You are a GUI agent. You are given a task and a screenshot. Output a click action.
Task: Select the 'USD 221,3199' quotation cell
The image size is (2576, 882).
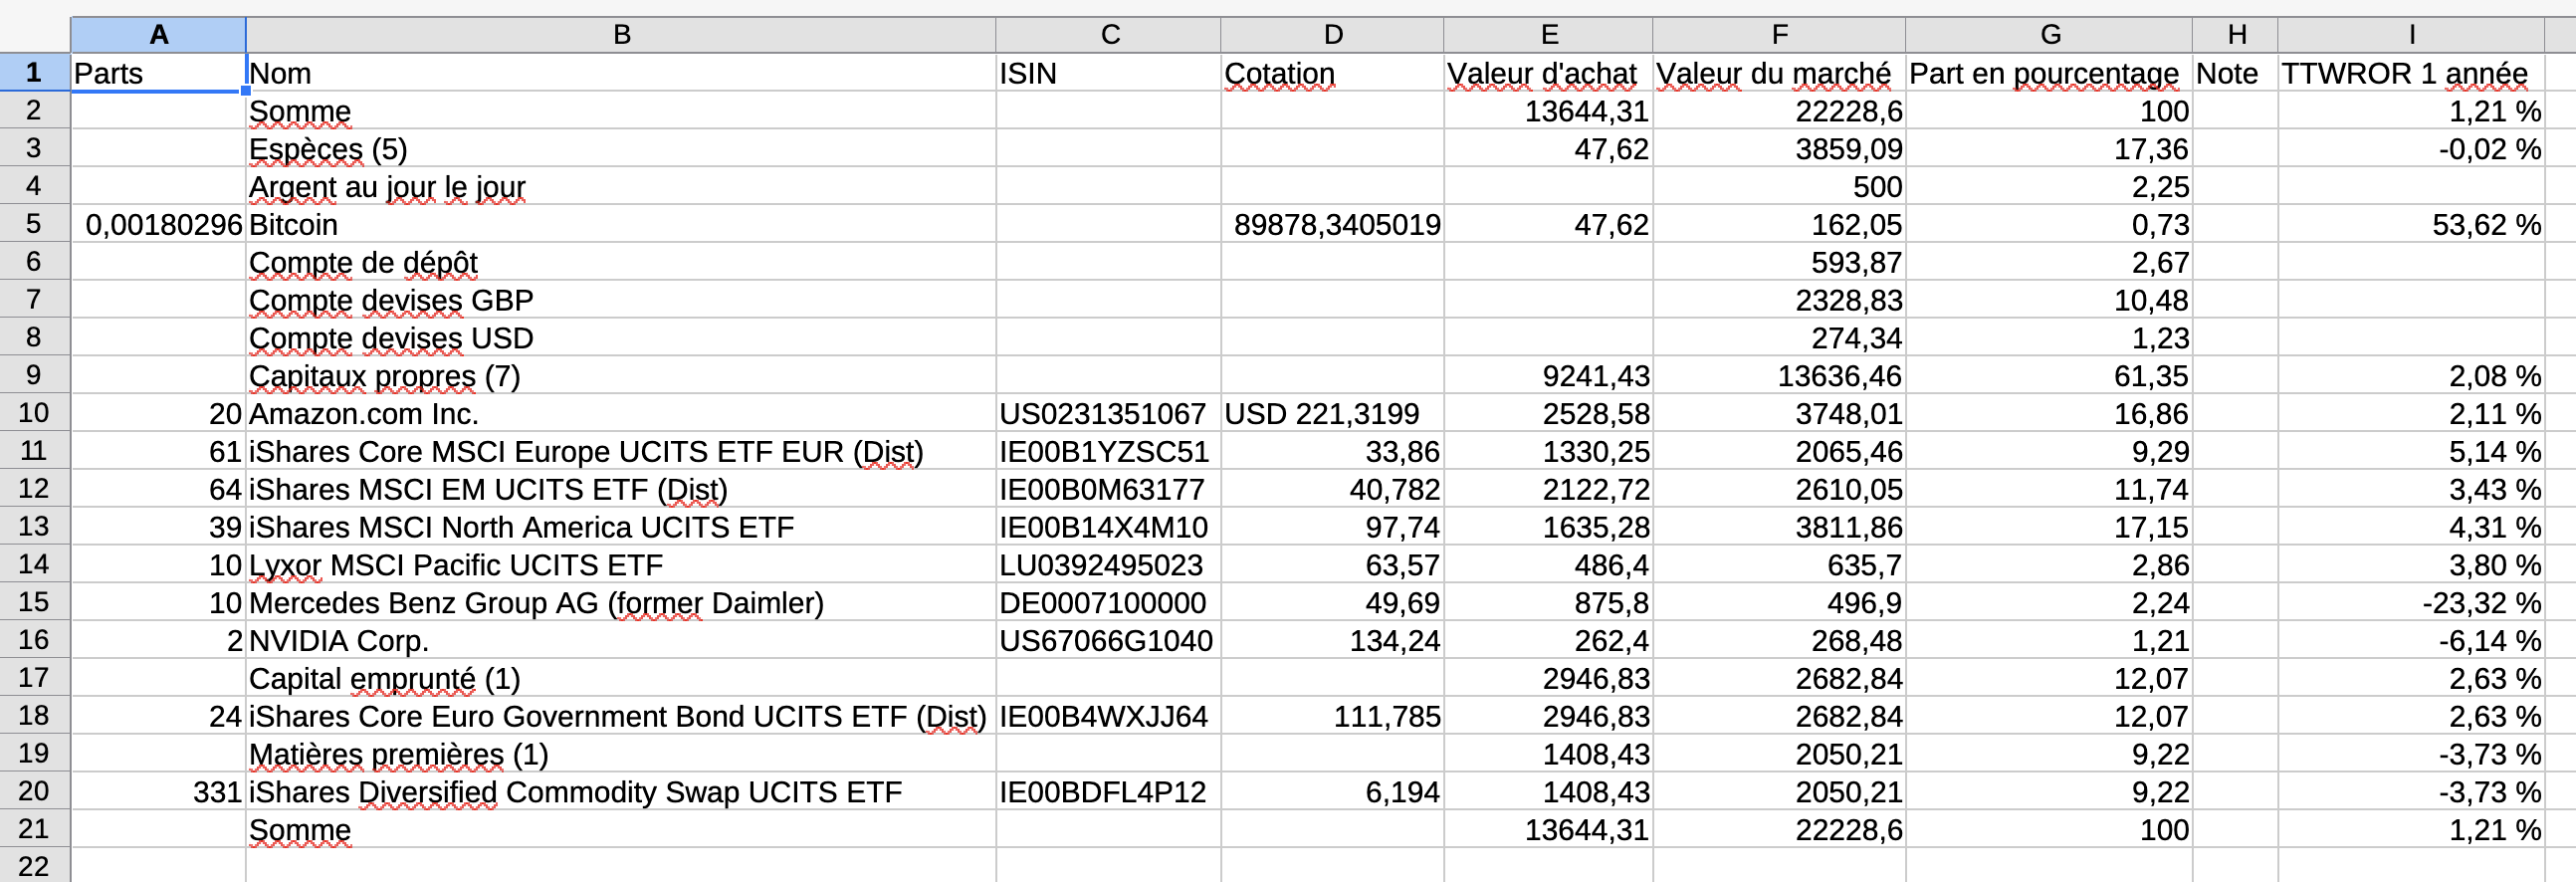(1333, 413)
